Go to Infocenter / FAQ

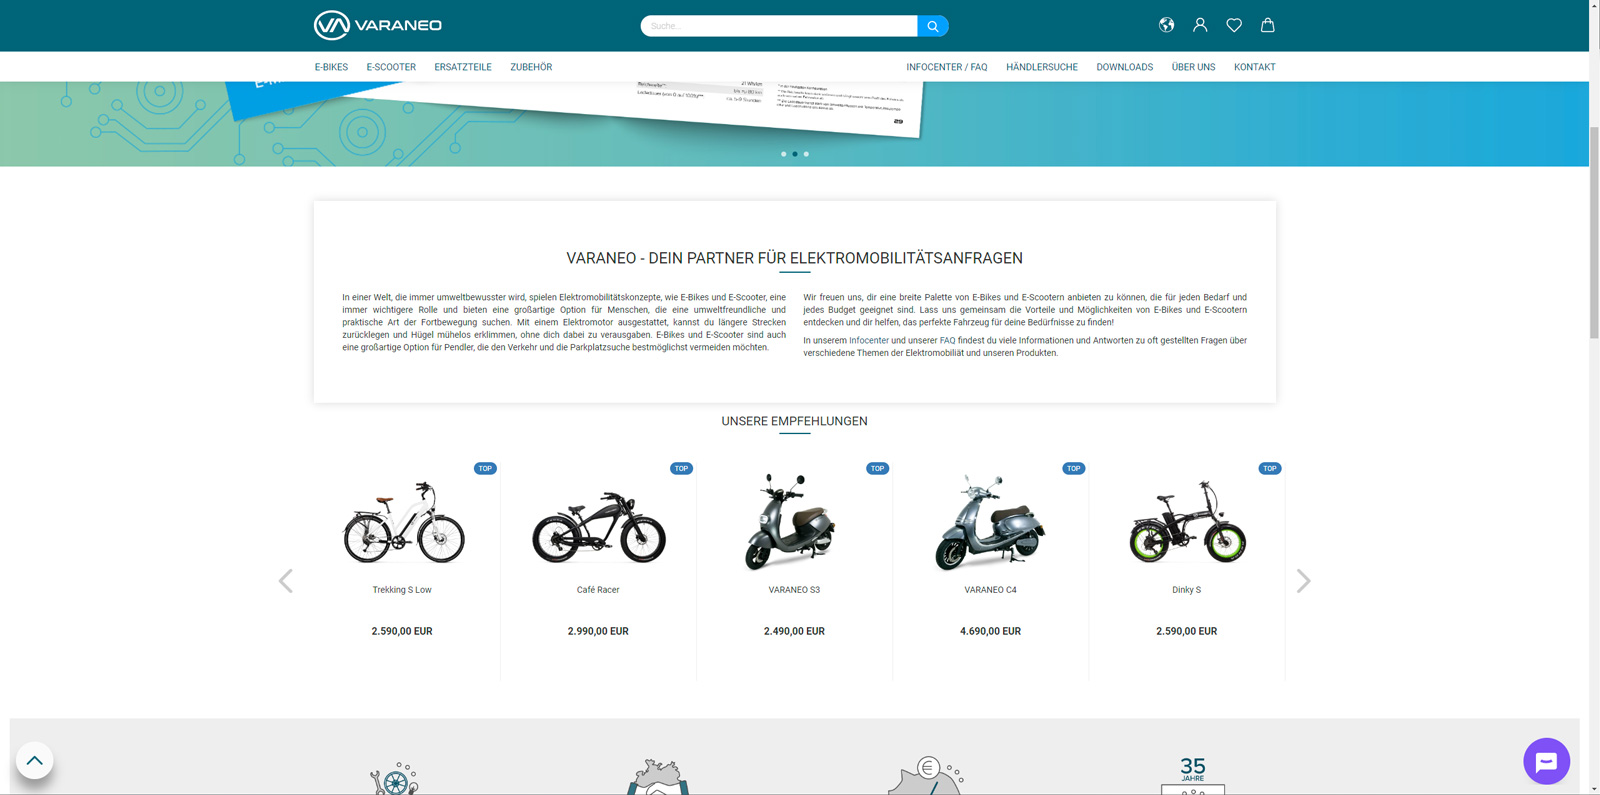pyautogui.click(x=947, y=67)
